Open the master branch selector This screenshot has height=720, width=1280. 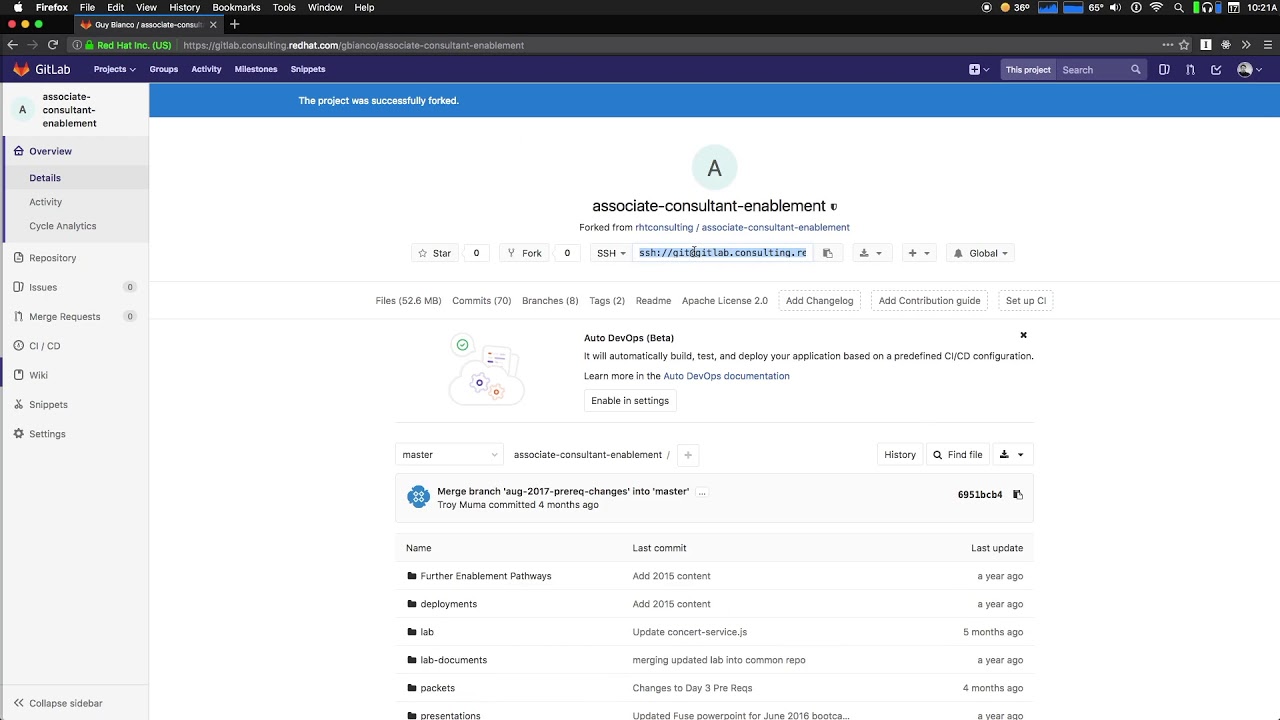point(449,455)
